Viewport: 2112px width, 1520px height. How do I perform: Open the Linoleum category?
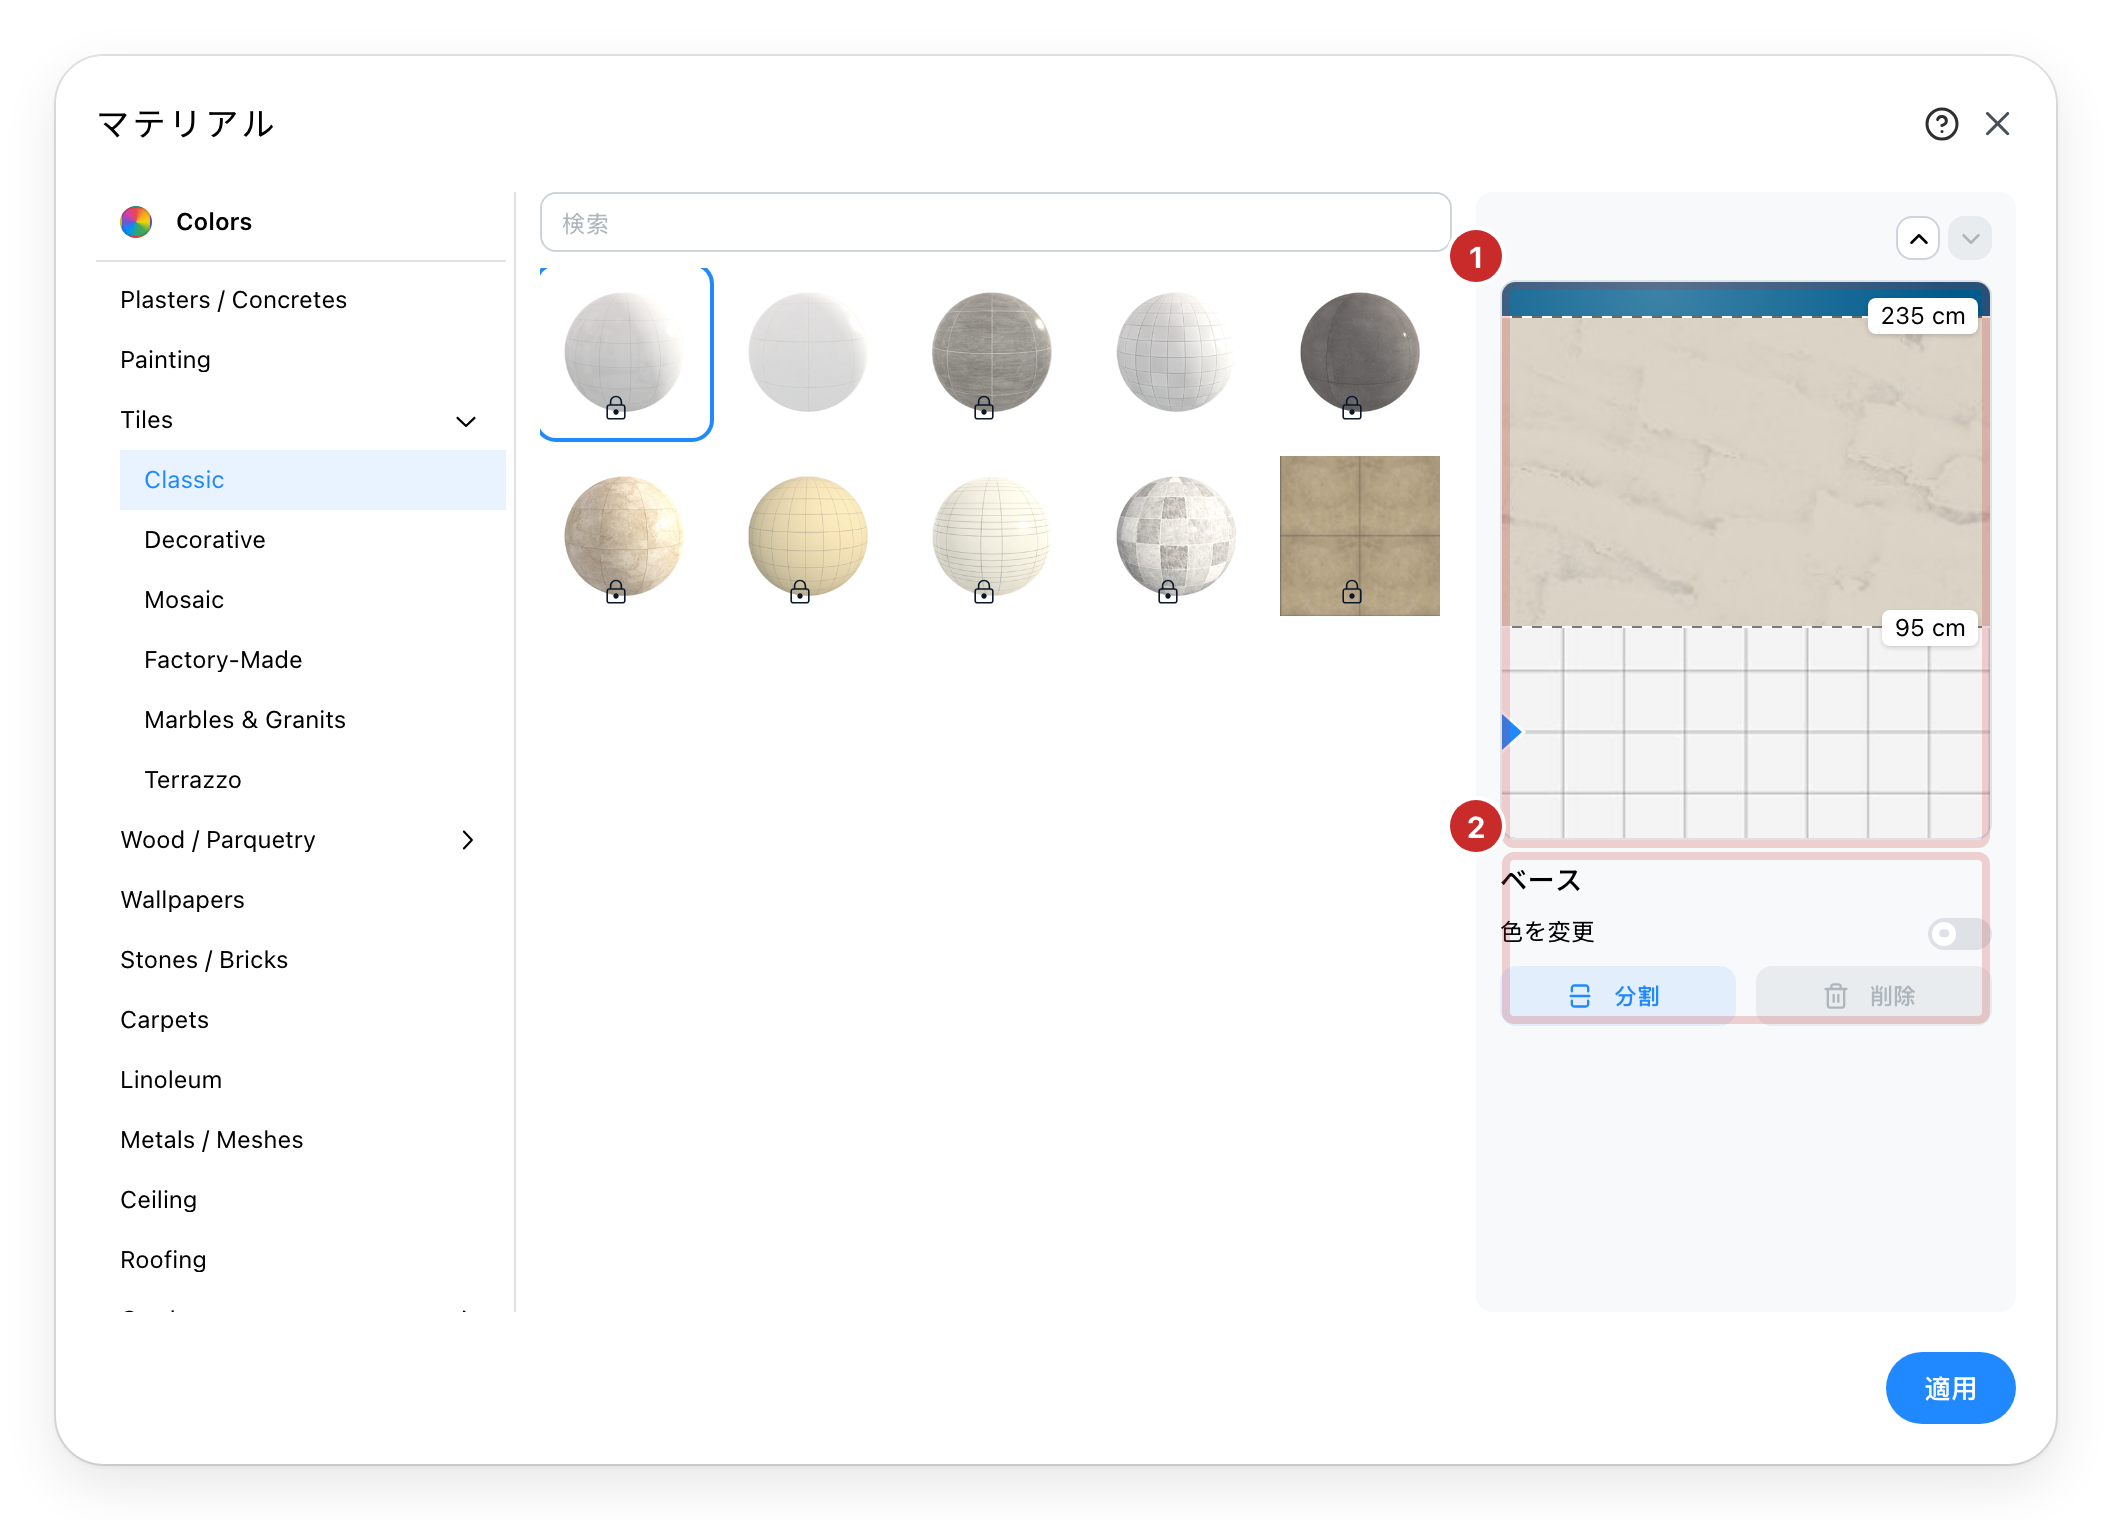(171, 1080)
